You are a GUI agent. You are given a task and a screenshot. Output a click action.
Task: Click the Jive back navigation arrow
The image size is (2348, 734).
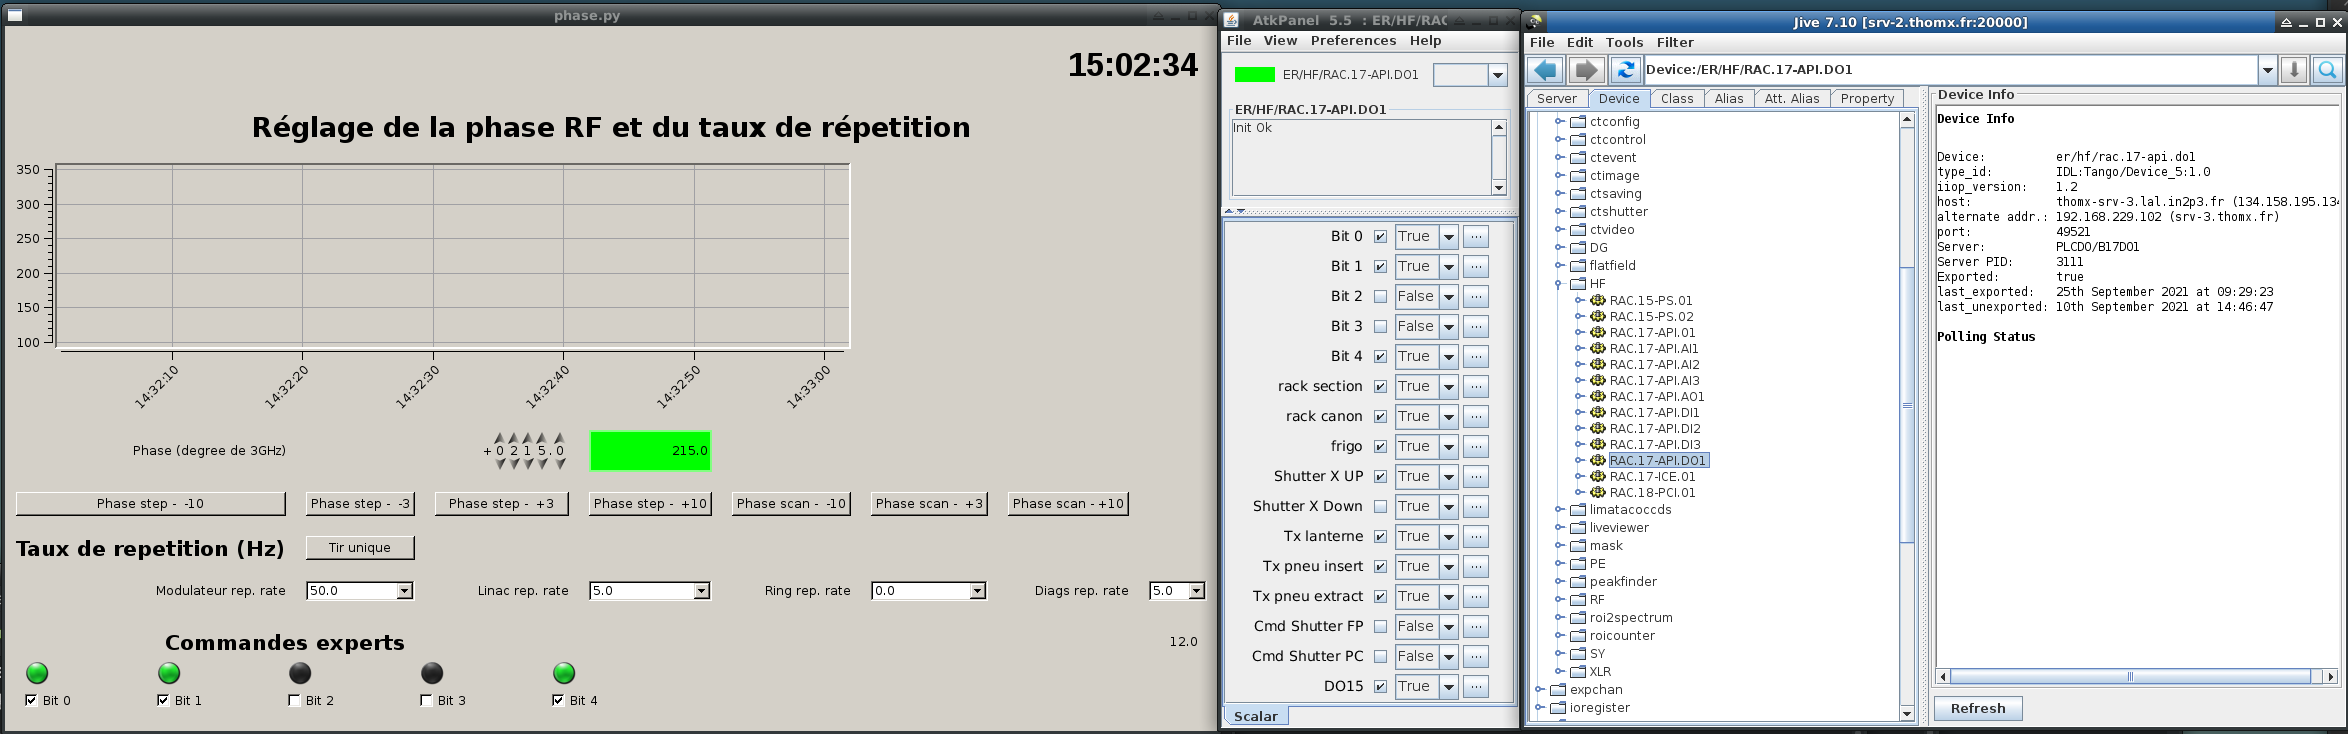(1545, 70)
